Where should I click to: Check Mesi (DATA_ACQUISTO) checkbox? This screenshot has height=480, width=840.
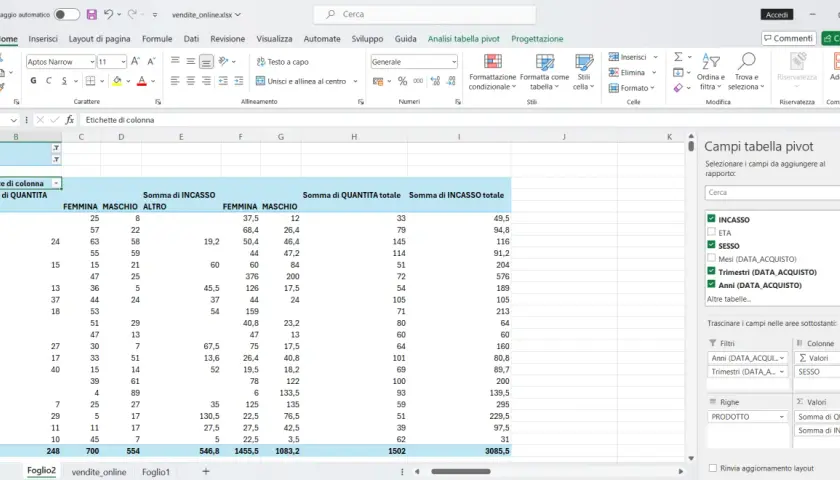click(711, 258)
